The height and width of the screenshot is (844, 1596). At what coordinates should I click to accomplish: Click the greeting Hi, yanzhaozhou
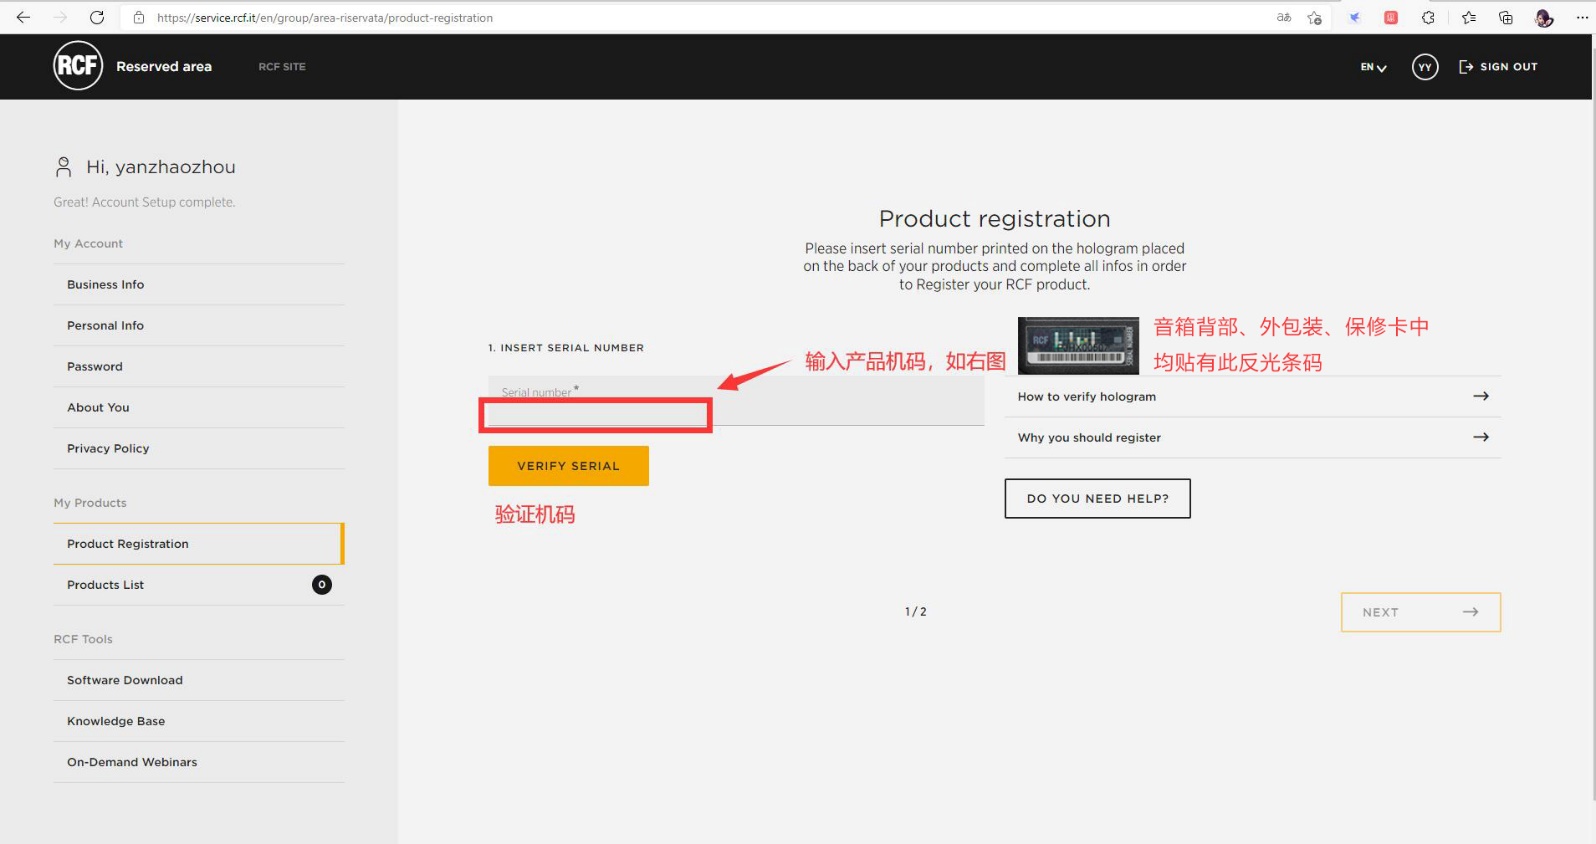[x=161, y=167]
